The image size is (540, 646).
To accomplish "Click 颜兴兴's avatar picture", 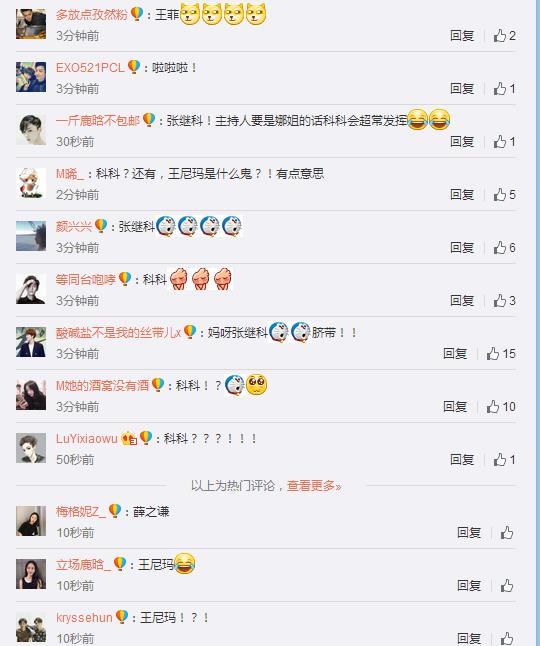I will 31,236.
